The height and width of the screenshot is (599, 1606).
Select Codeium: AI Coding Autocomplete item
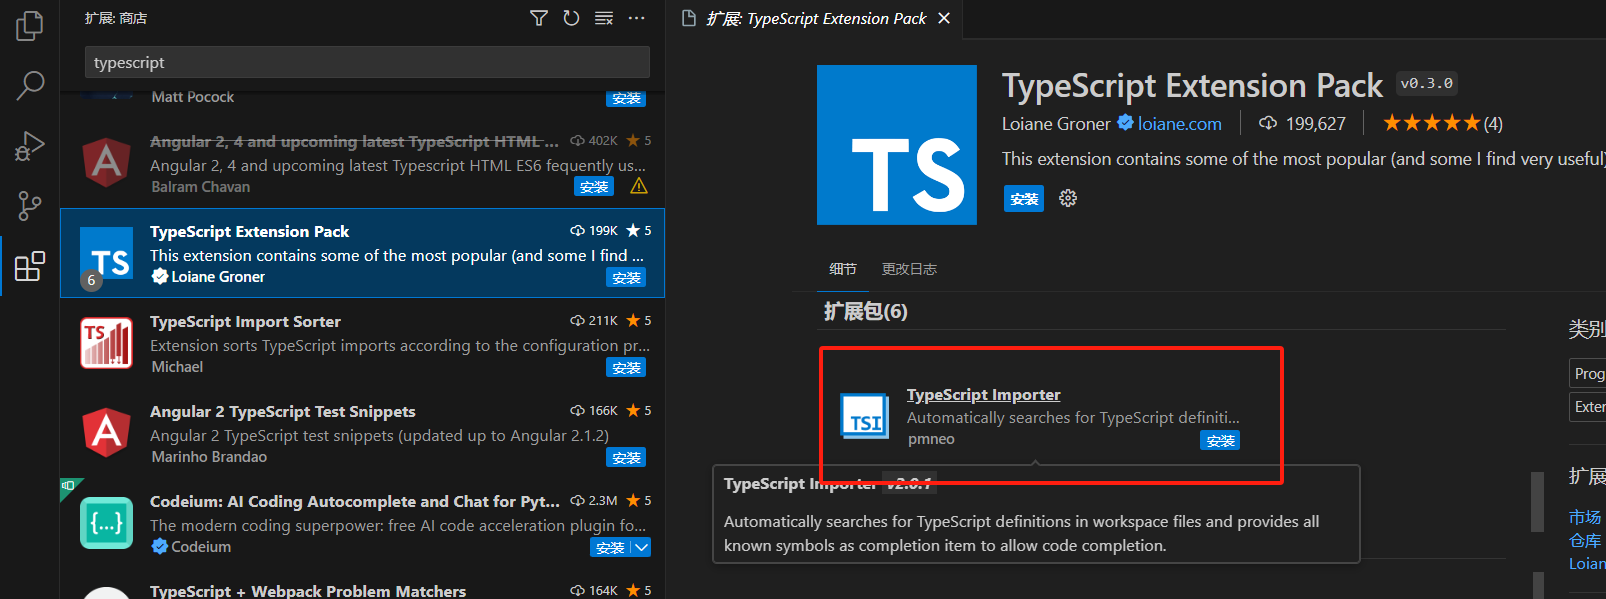click(362, 523)
